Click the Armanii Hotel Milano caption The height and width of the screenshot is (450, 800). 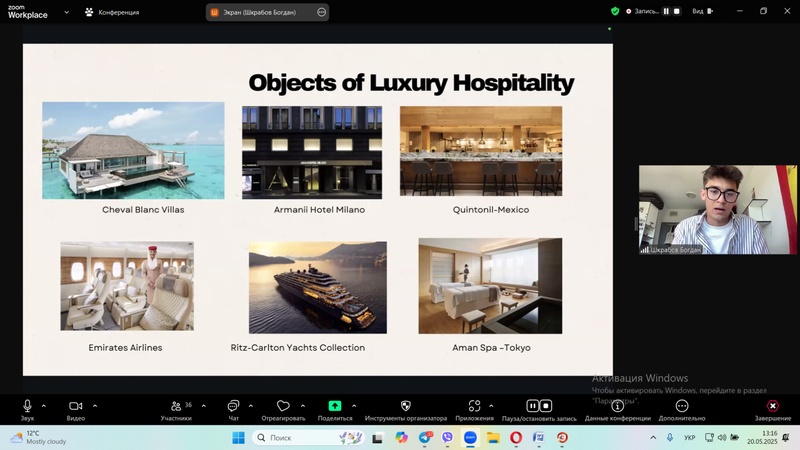pyautogui.click(x=319, y=210)
